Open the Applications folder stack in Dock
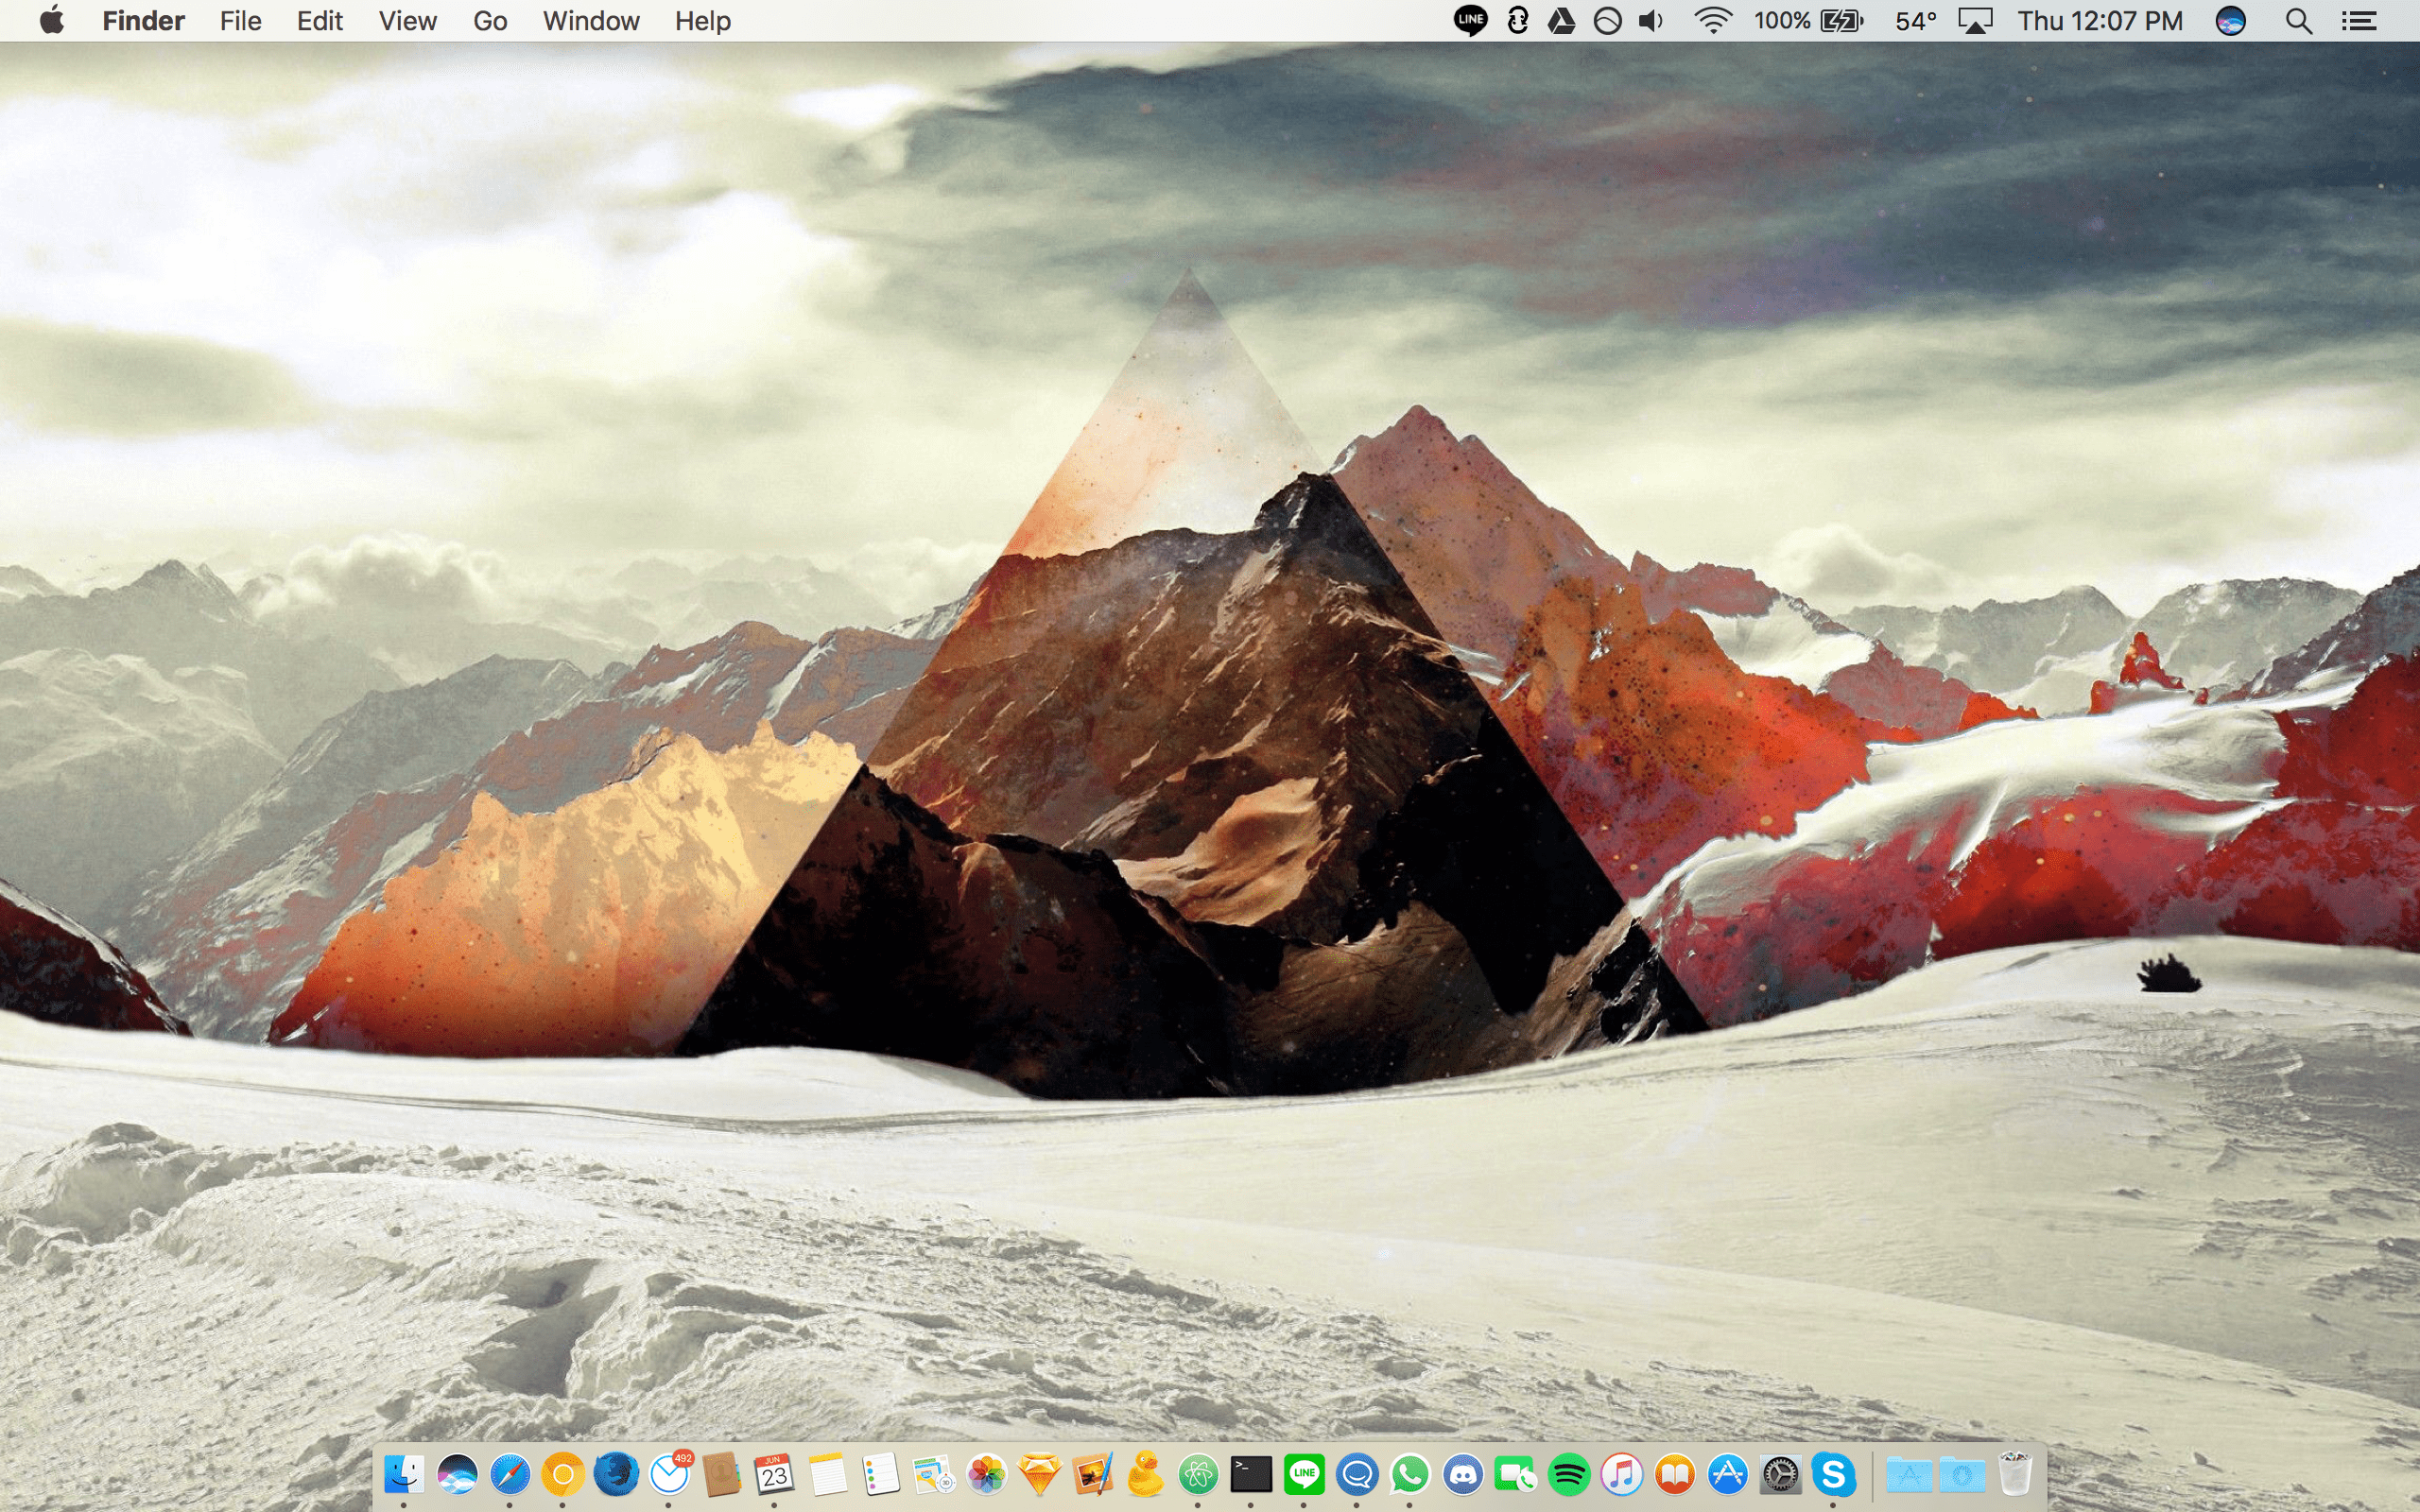This screenshot has width=2420, height=1512. pos(1909,1474)
